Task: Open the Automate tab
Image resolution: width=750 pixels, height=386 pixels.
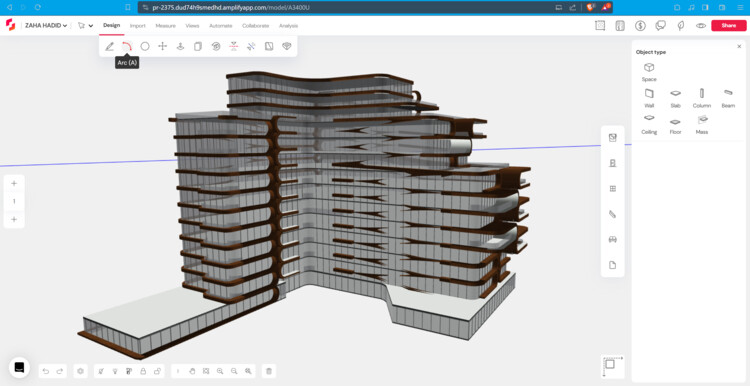Action: click(221, 26)
